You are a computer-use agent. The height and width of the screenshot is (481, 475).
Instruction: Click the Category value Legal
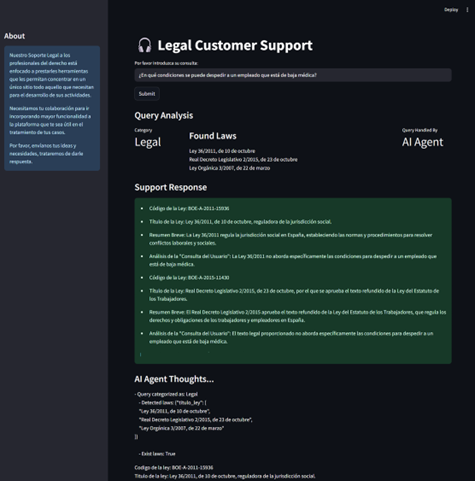148,142
